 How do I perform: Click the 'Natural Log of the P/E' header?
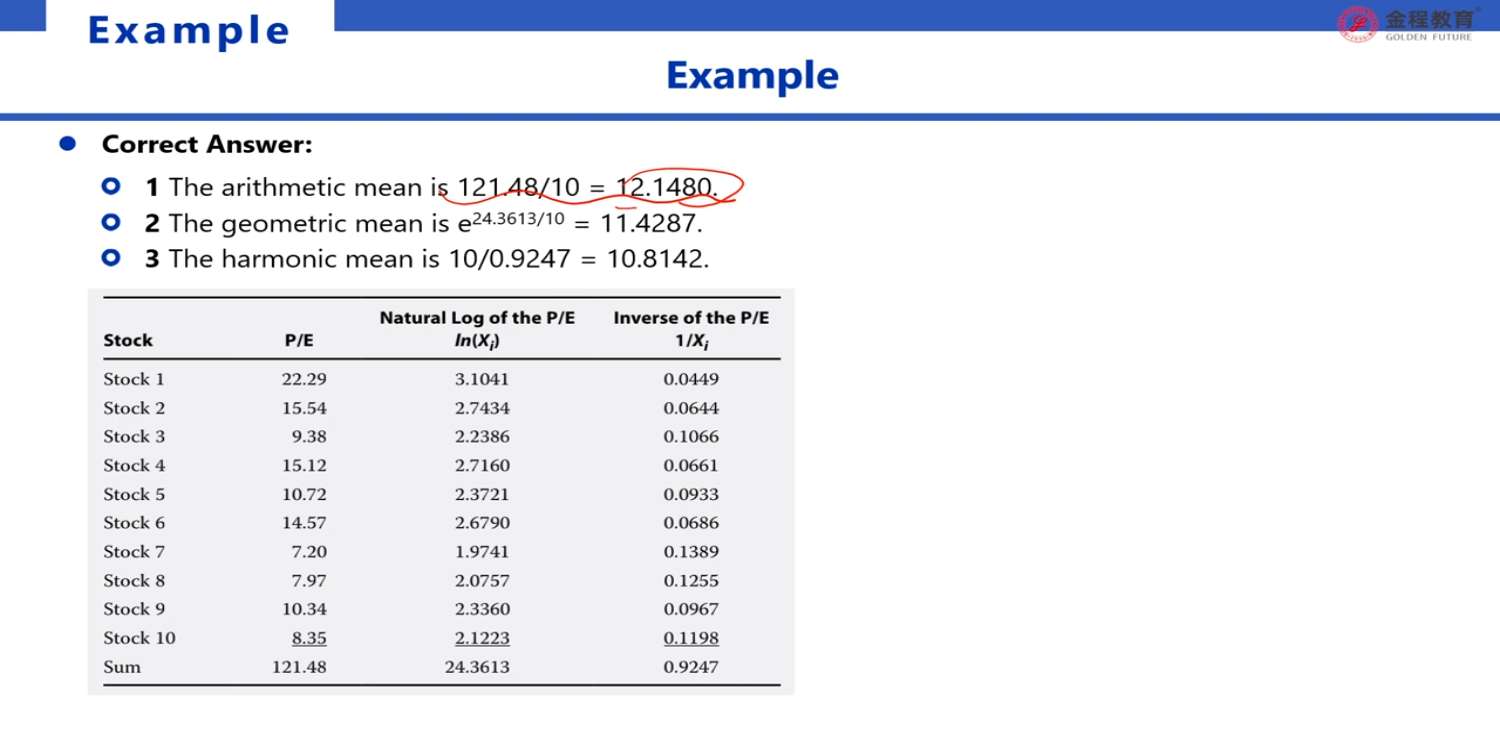pos(477,318)
